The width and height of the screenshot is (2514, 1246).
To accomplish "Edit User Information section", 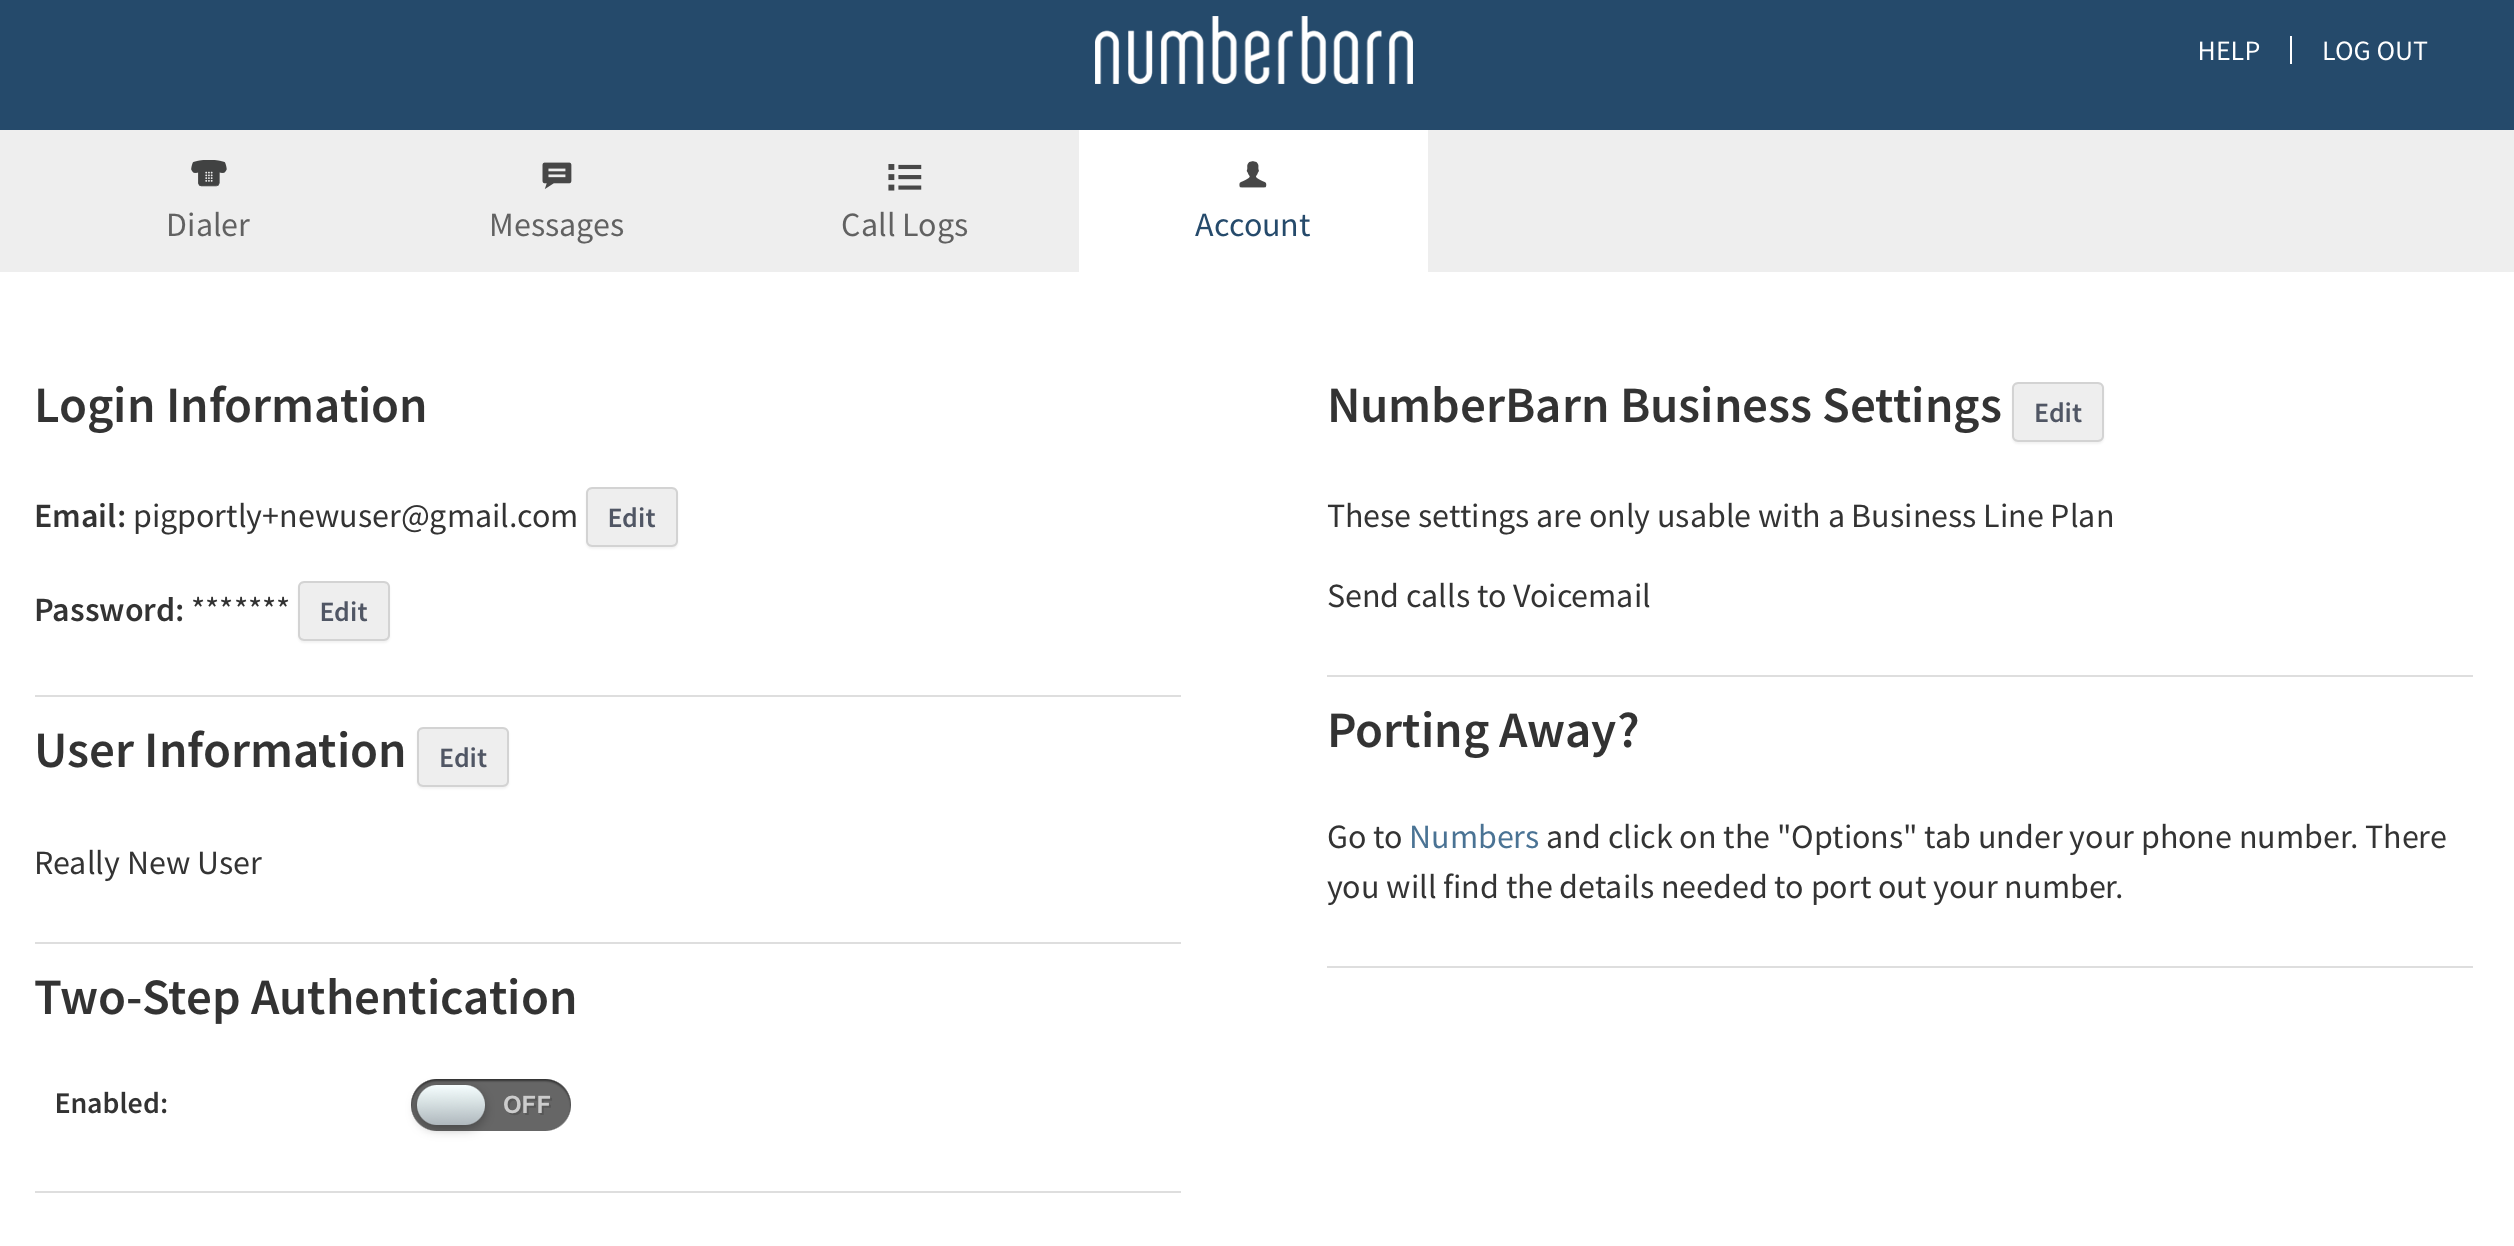I will pos(462,757).
